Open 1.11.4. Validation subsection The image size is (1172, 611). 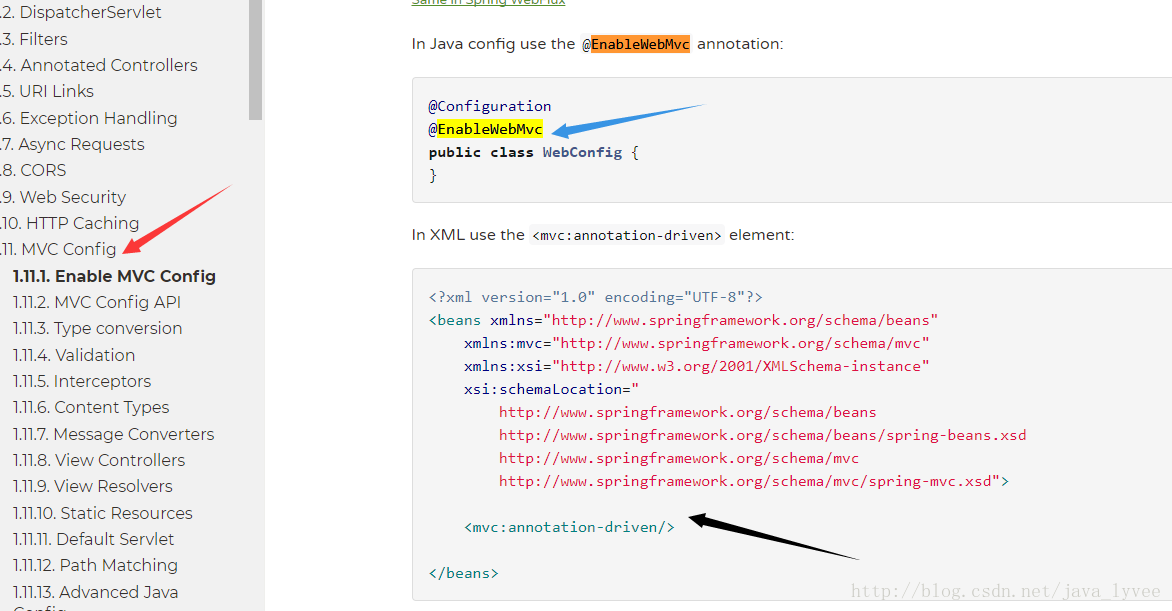point(74,355)
